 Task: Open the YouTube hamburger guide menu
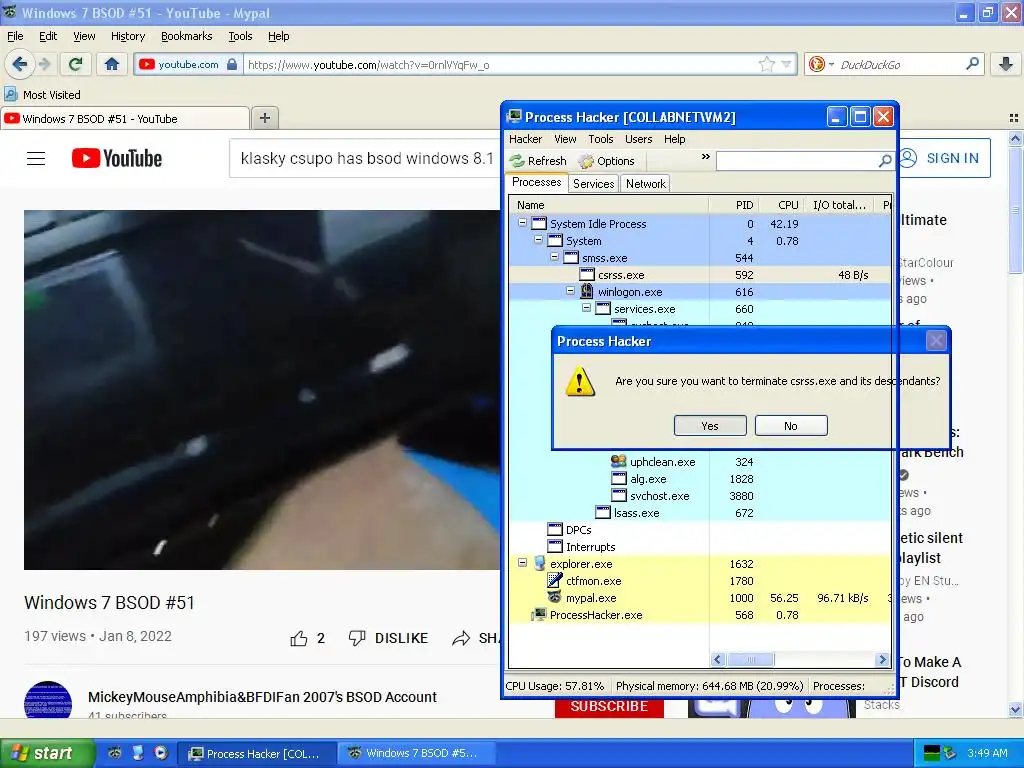(x=36, y=159)
